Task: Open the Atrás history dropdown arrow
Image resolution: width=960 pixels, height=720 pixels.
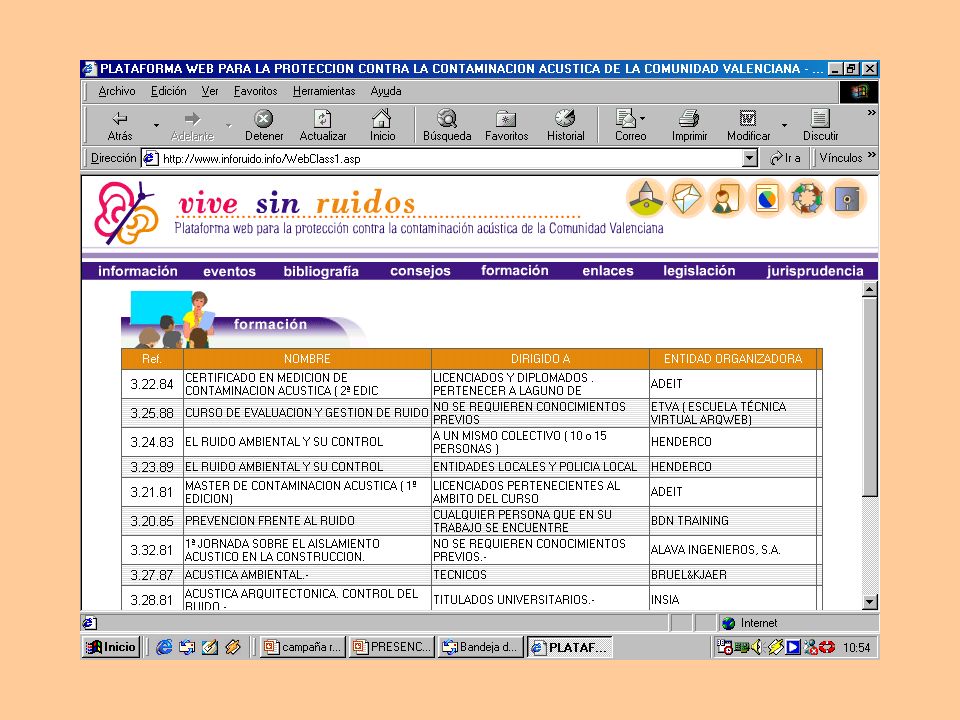Action: (x=156, y=126)
